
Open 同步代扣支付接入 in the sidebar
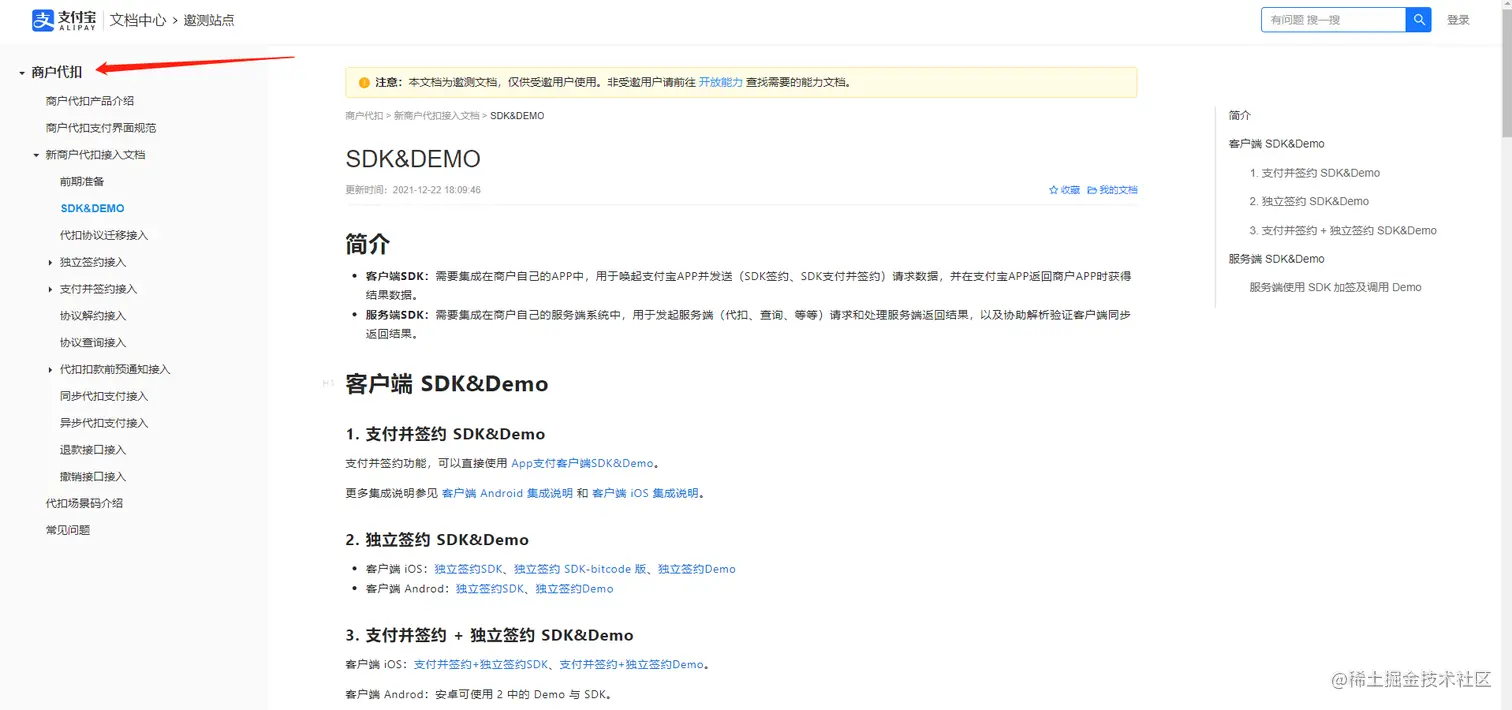coord(104,396)
